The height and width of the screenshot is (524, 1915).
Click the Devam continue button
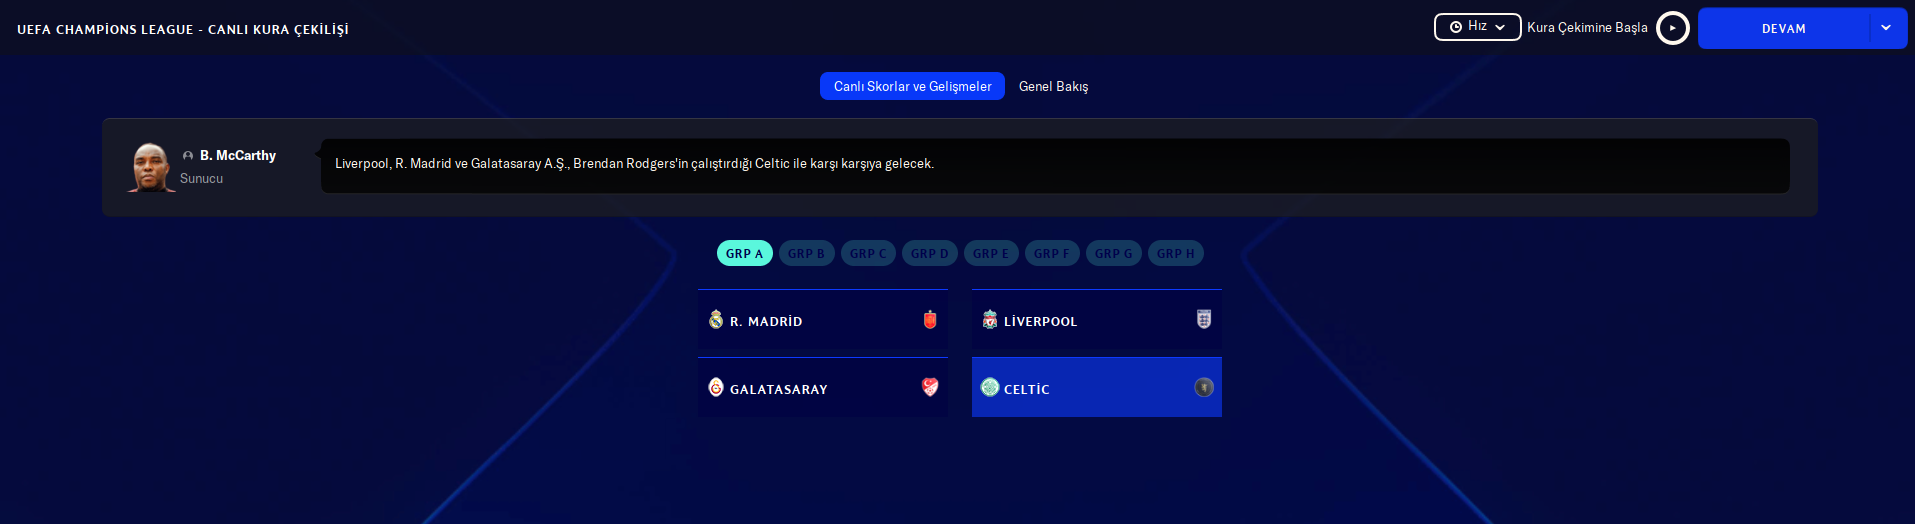point(1783,29)
